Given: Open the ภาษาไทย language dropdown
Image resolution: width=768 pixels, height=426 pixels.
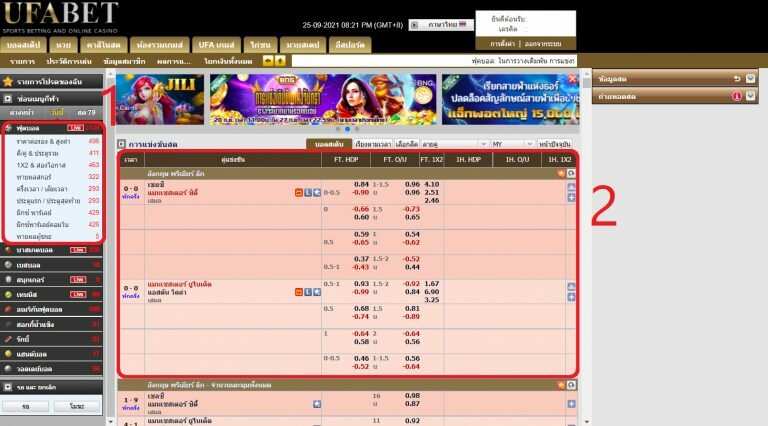Looking at the screenshot, I should [x=441, y=24].
